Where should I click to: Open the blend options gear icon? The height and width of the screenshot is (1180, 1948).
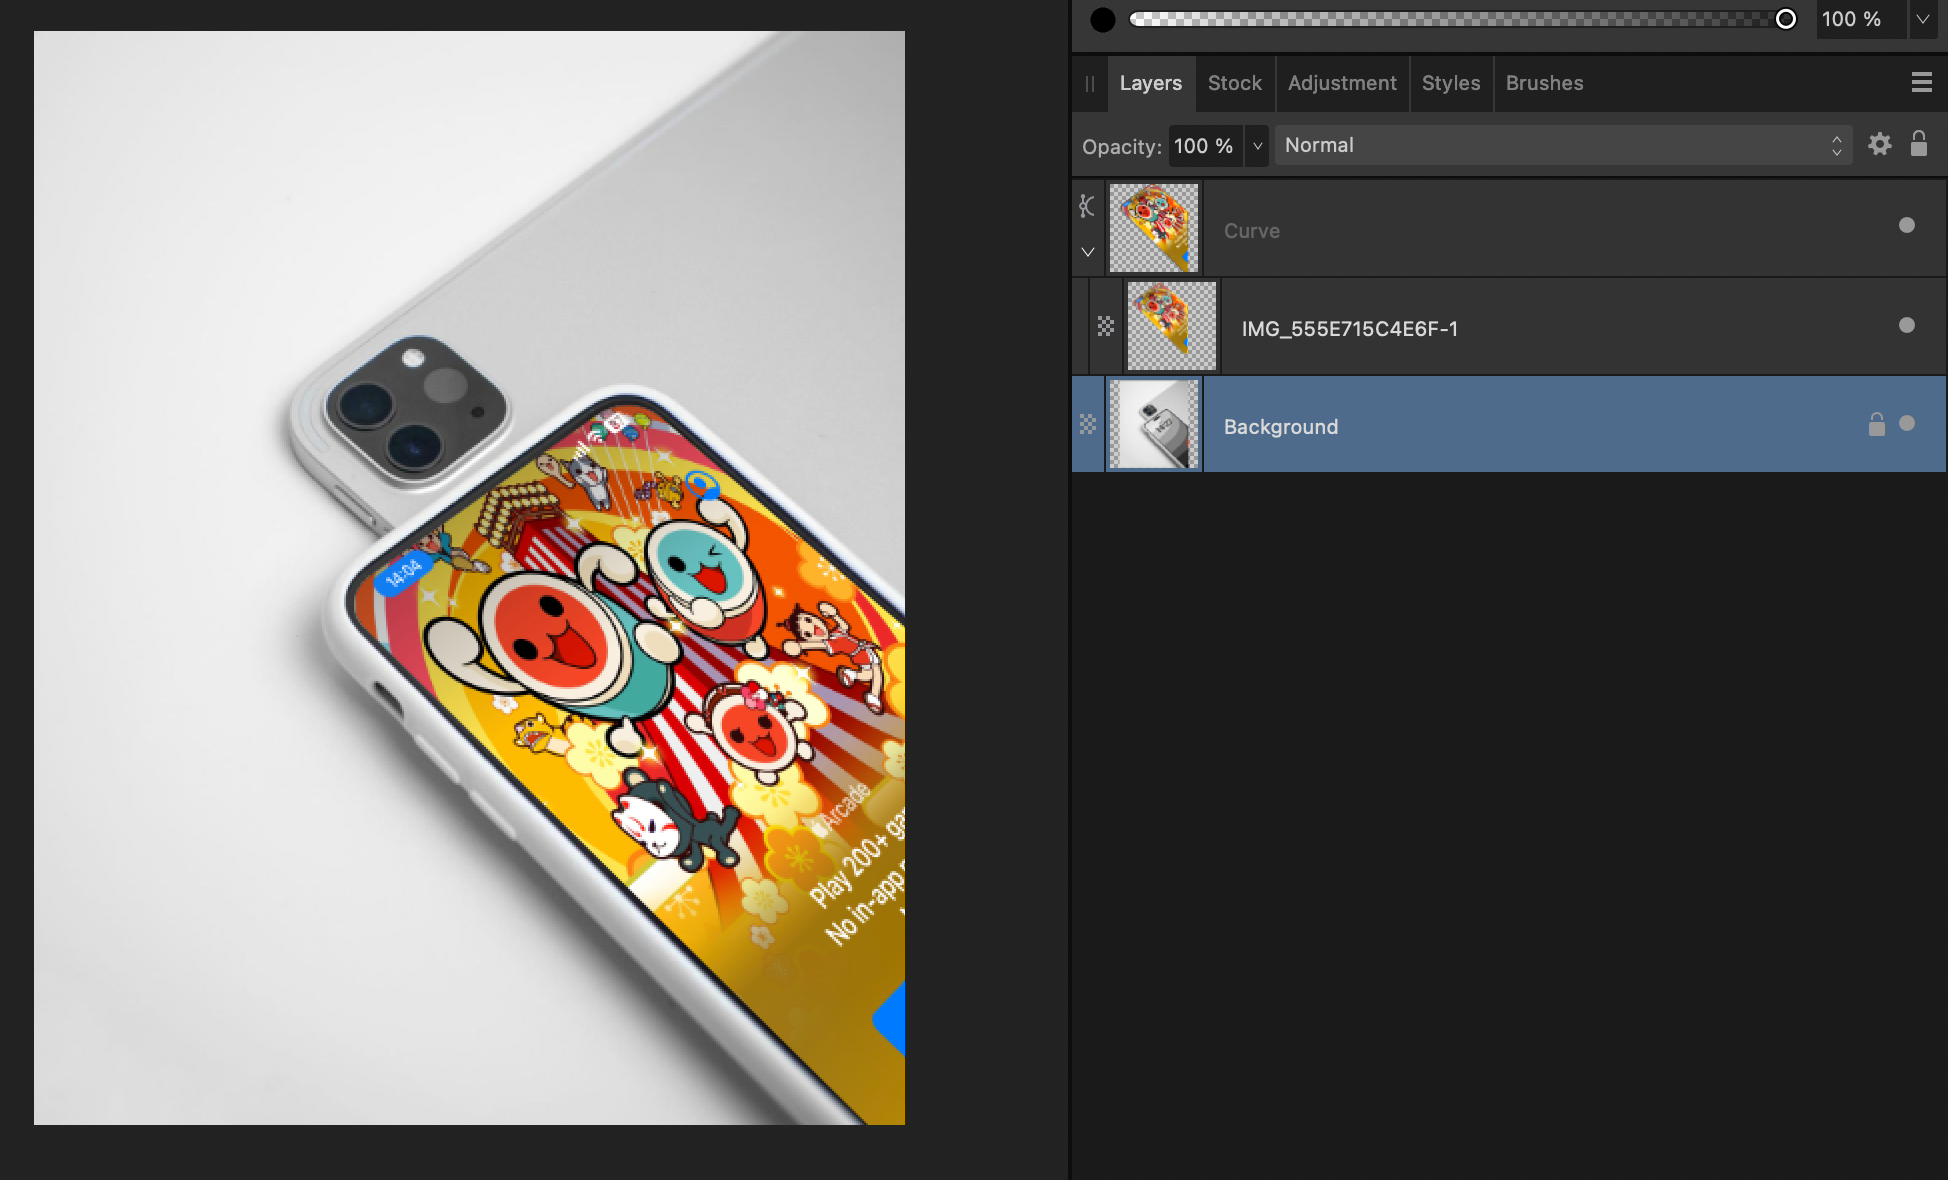[x=1880, y=144]
